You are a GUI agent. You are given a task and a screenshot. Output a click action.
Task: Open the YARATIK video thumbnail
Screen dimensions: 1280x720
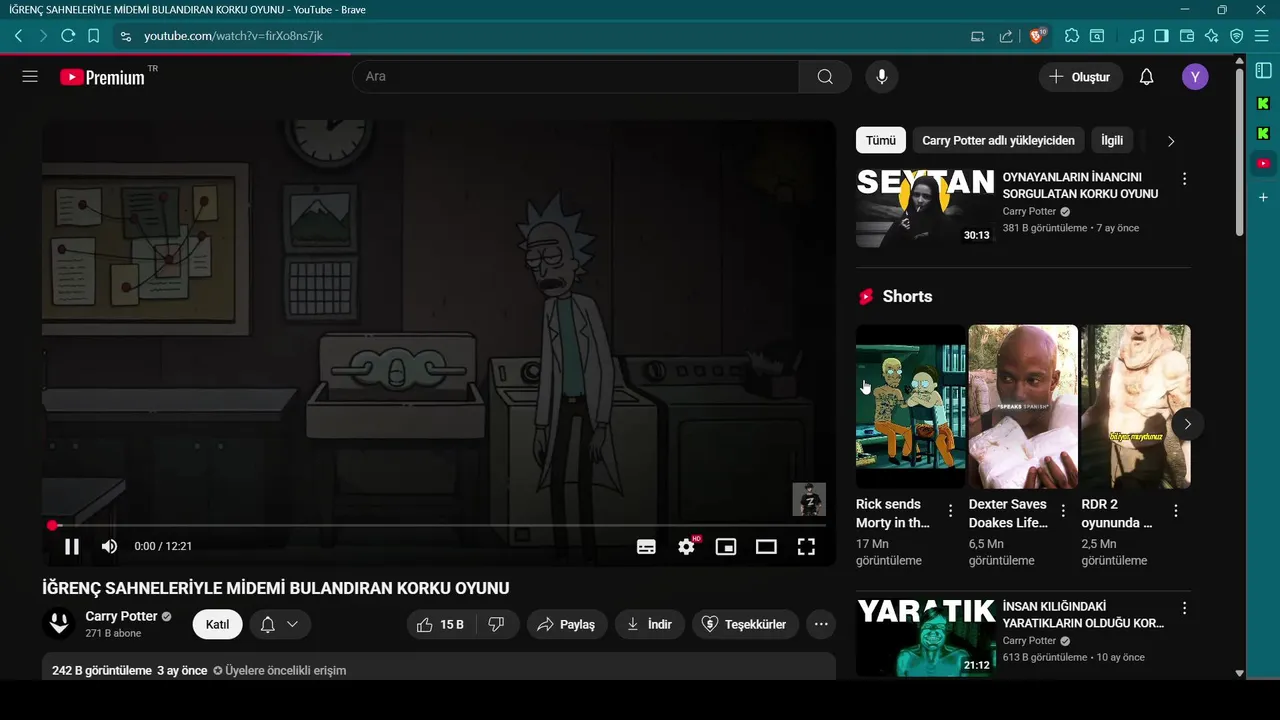coord(925,637)
